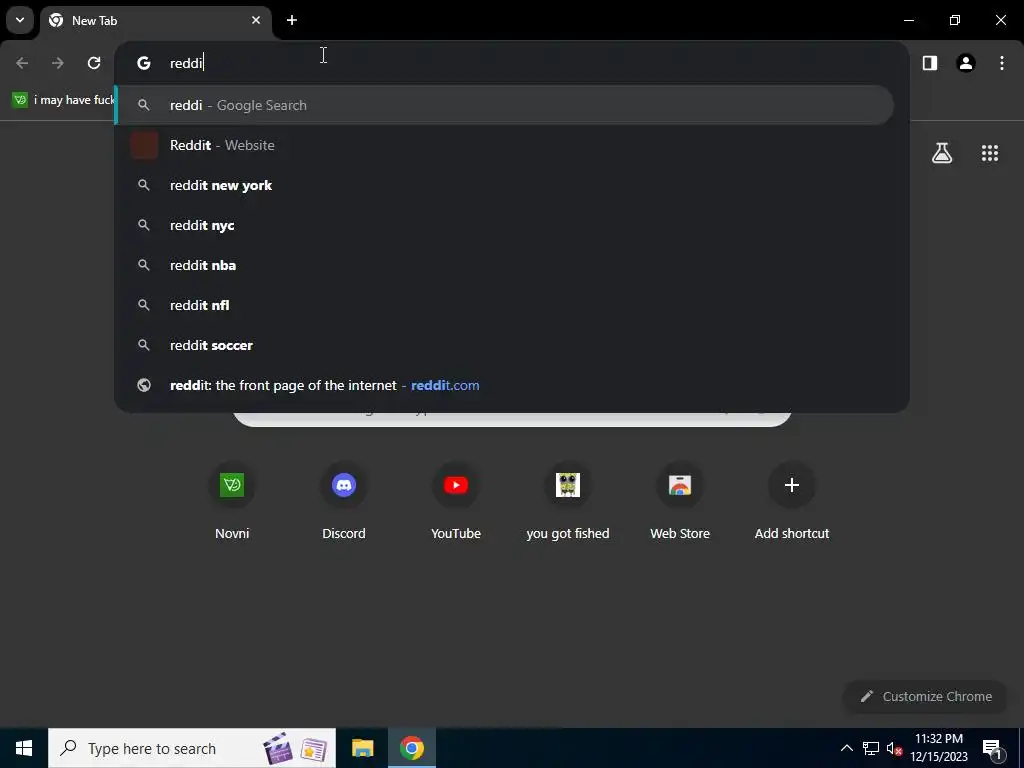
Task: Go forward with the forward arrow
Action: coord(58,63)
